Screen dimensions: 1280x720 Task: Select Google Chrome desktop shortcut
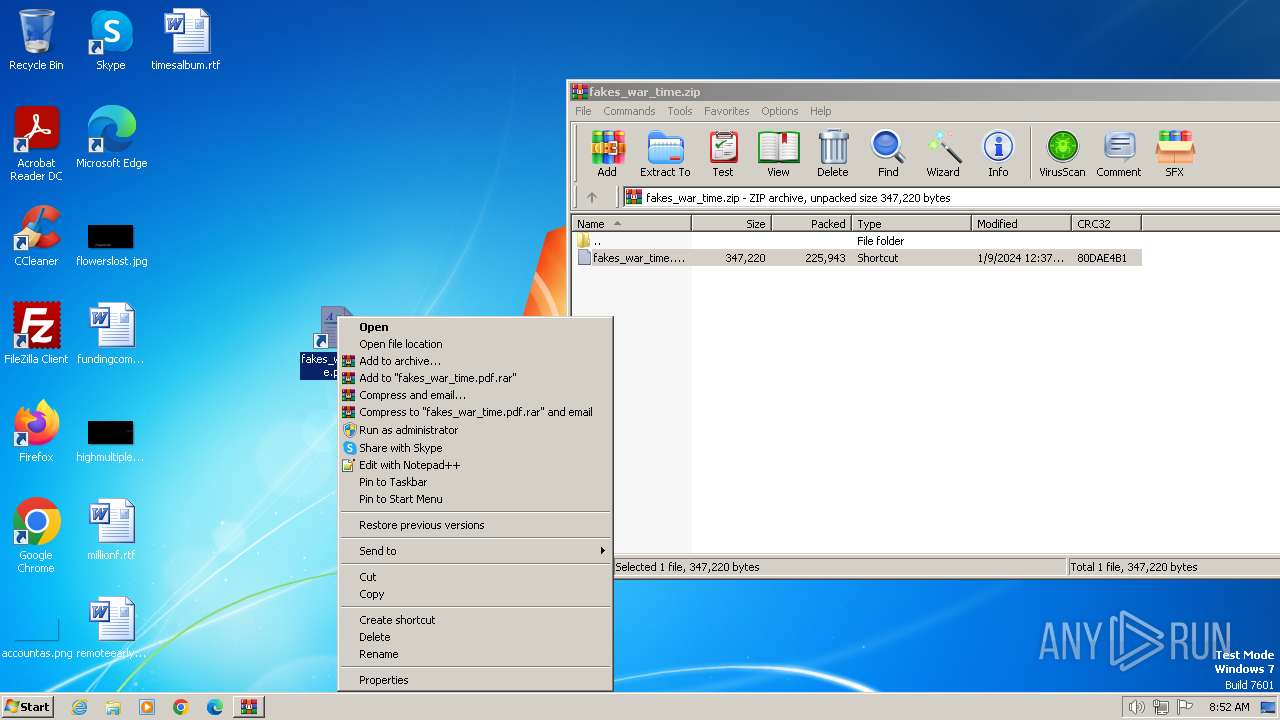(36, 536)
